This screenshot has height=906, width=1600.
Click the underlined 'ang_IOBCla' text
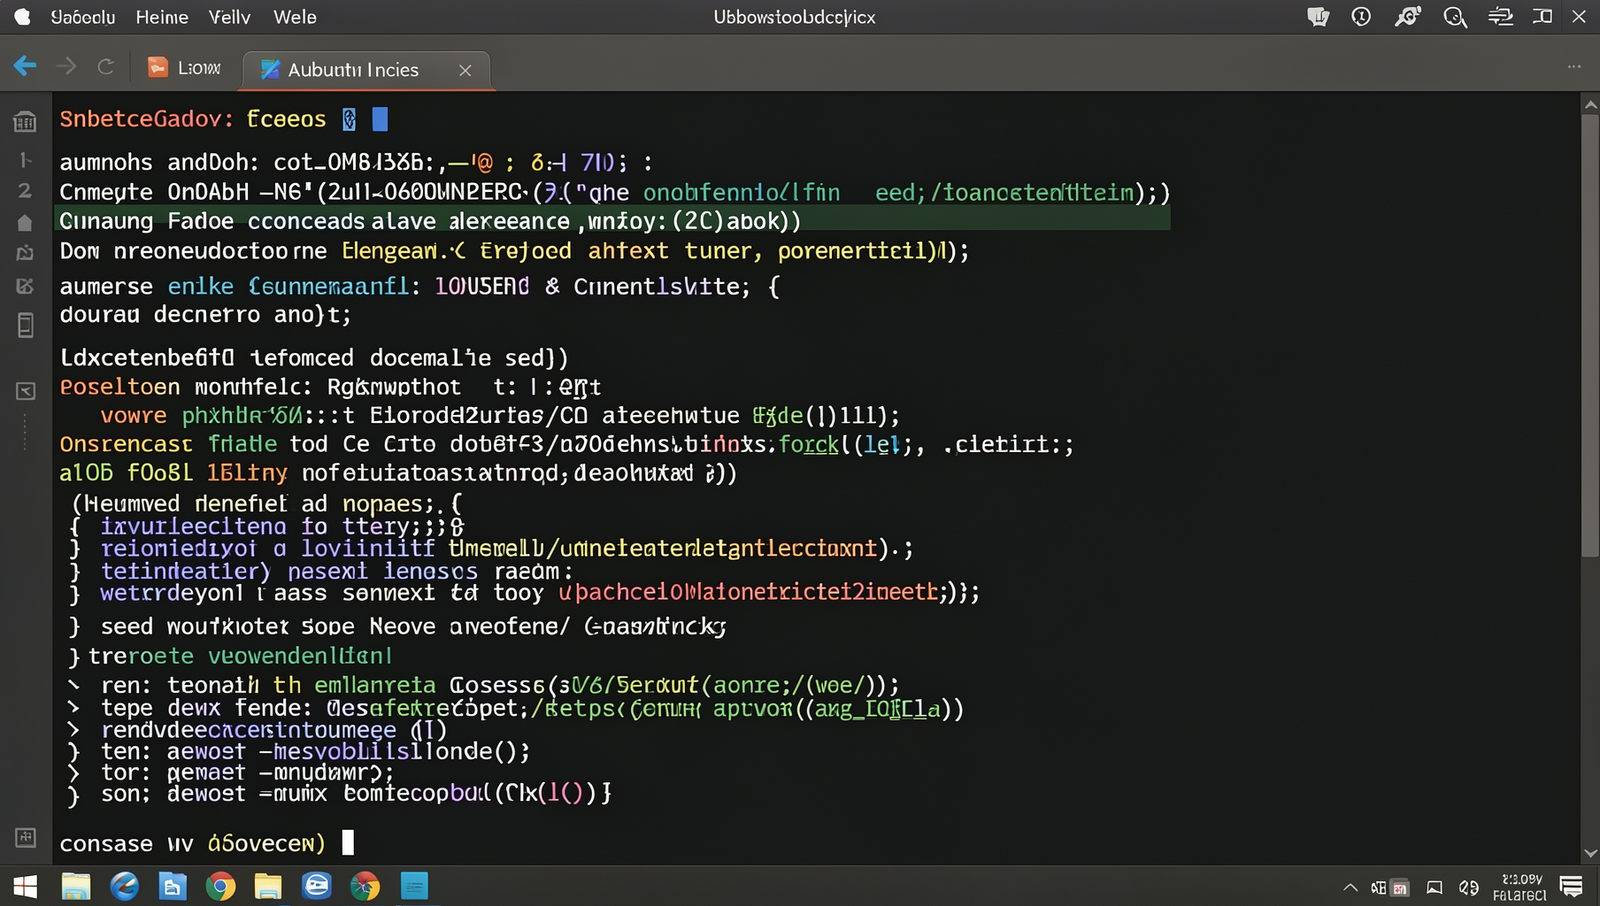(x=879, y=709)
